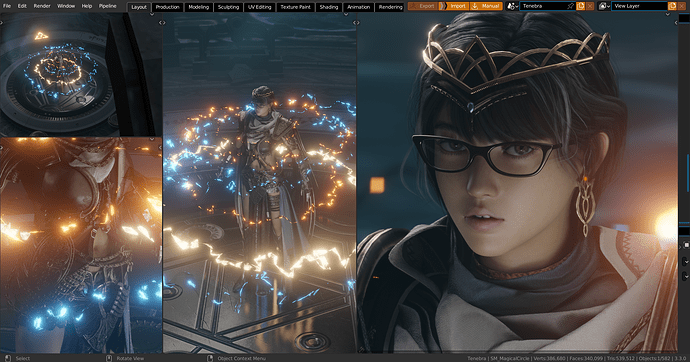Viewport: 690px width, 362px height.
Task: Open the view layer browse dropdown
Action: click(x=604, y=6)
